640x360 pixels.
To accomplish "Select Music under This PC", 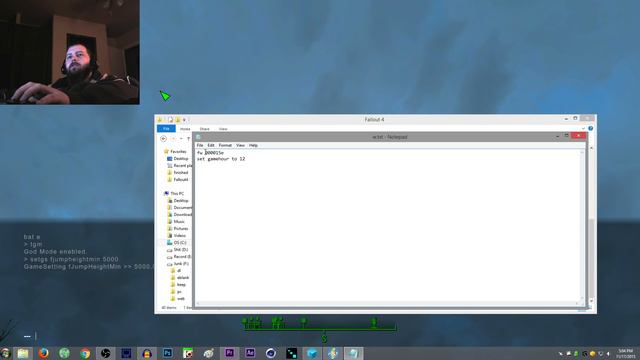I will tap(176, 221).
